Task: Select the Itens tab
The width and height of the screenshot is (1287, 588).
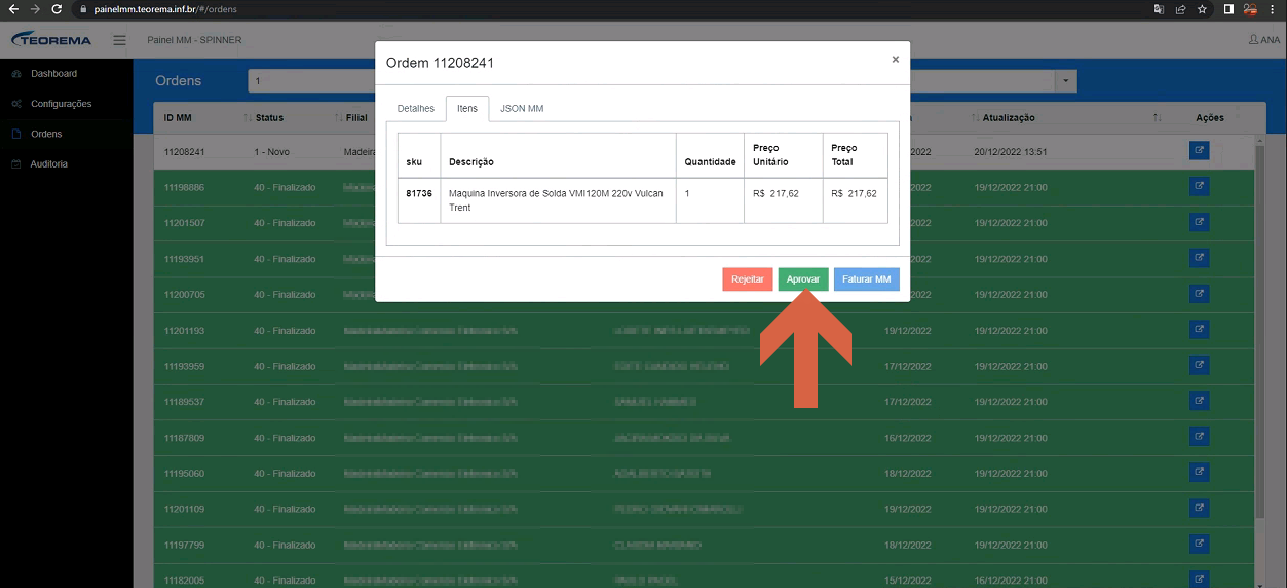Action: 467,108
